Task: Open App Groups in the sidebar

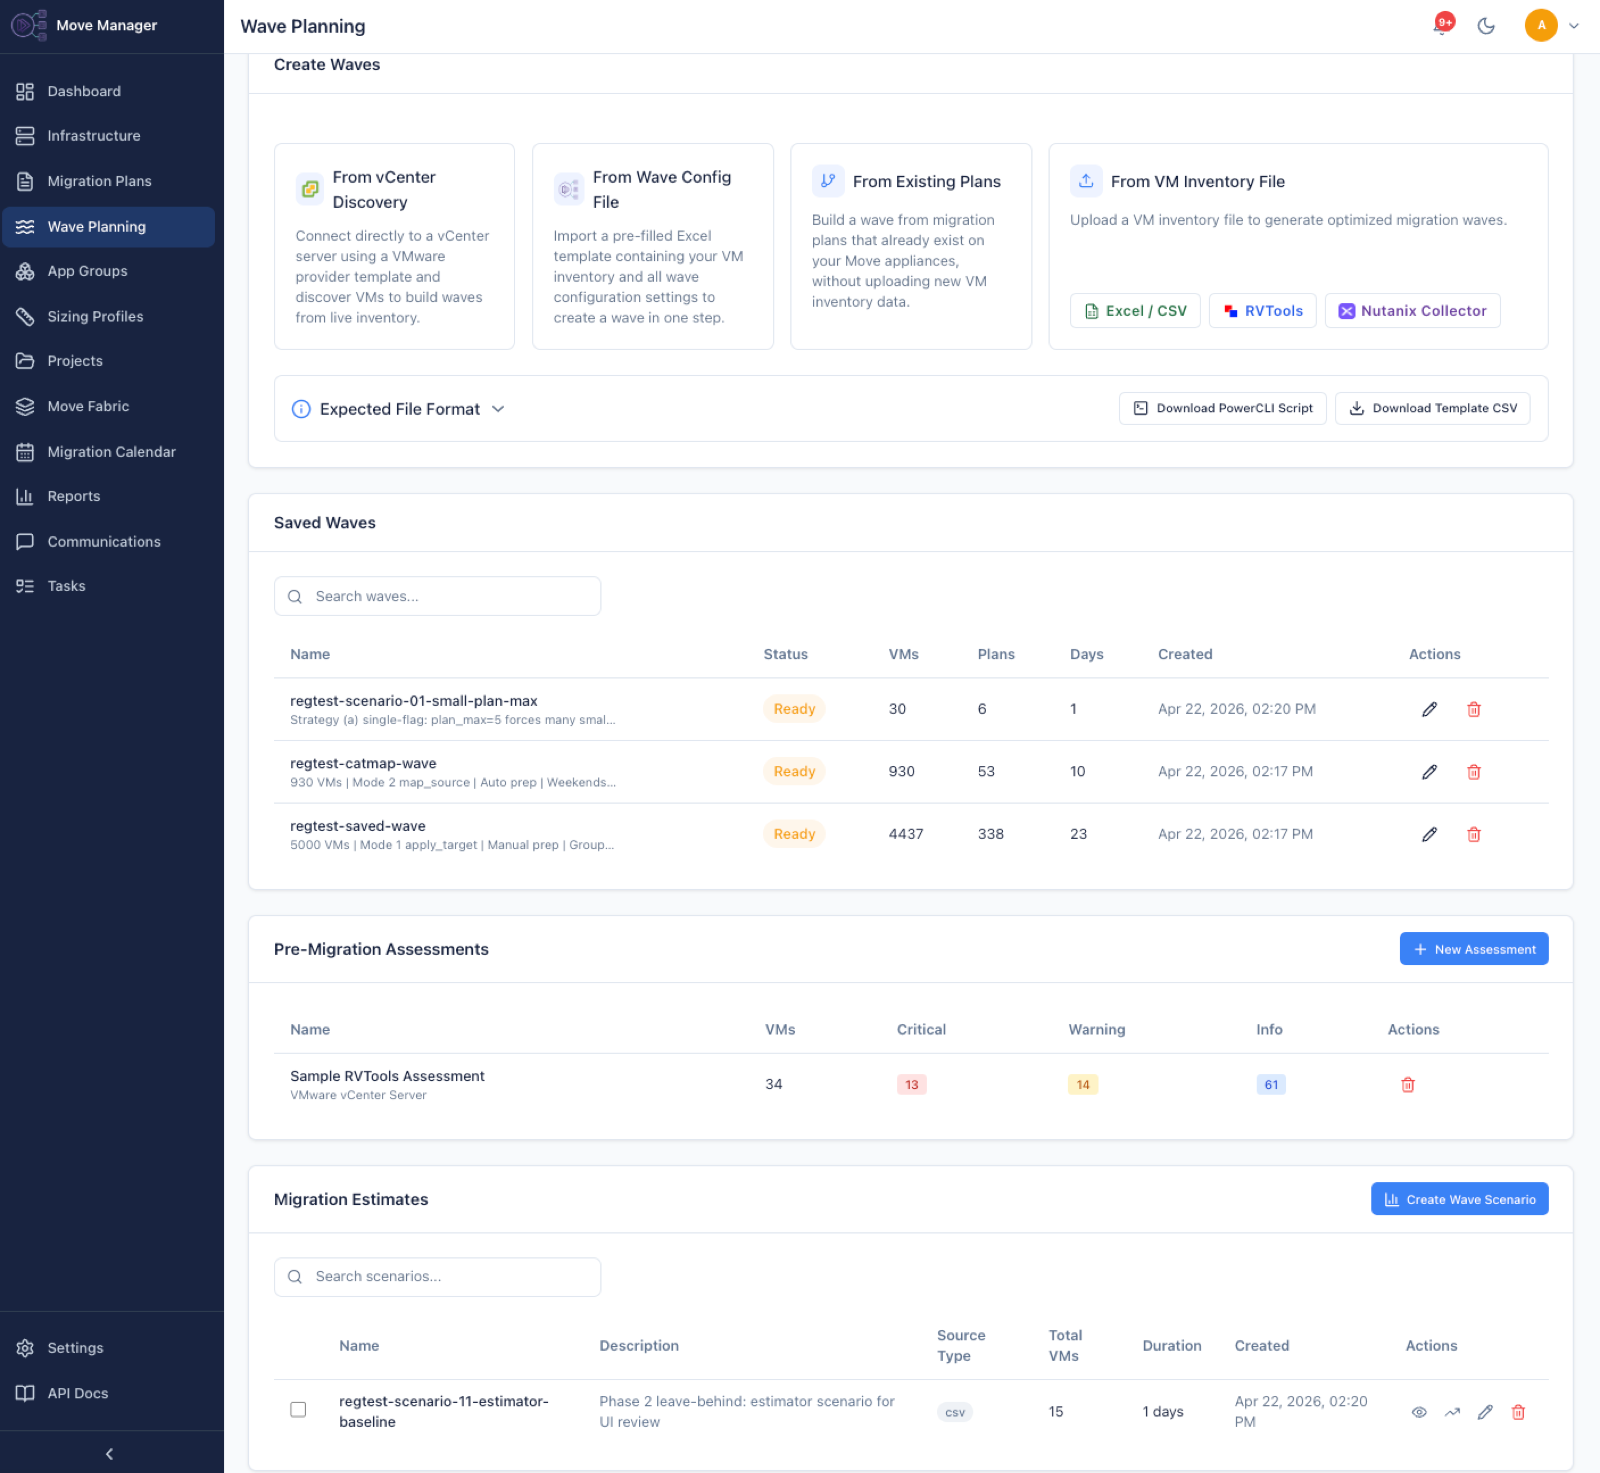Action: [x=108, y=271]
